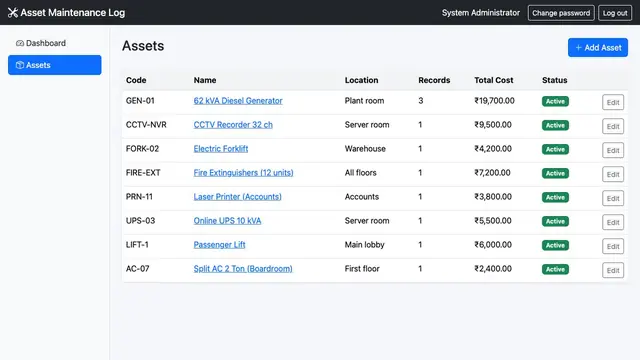
Task: Click the ₹3,800.00 total cost value
Action: click(x=493, y=197)
